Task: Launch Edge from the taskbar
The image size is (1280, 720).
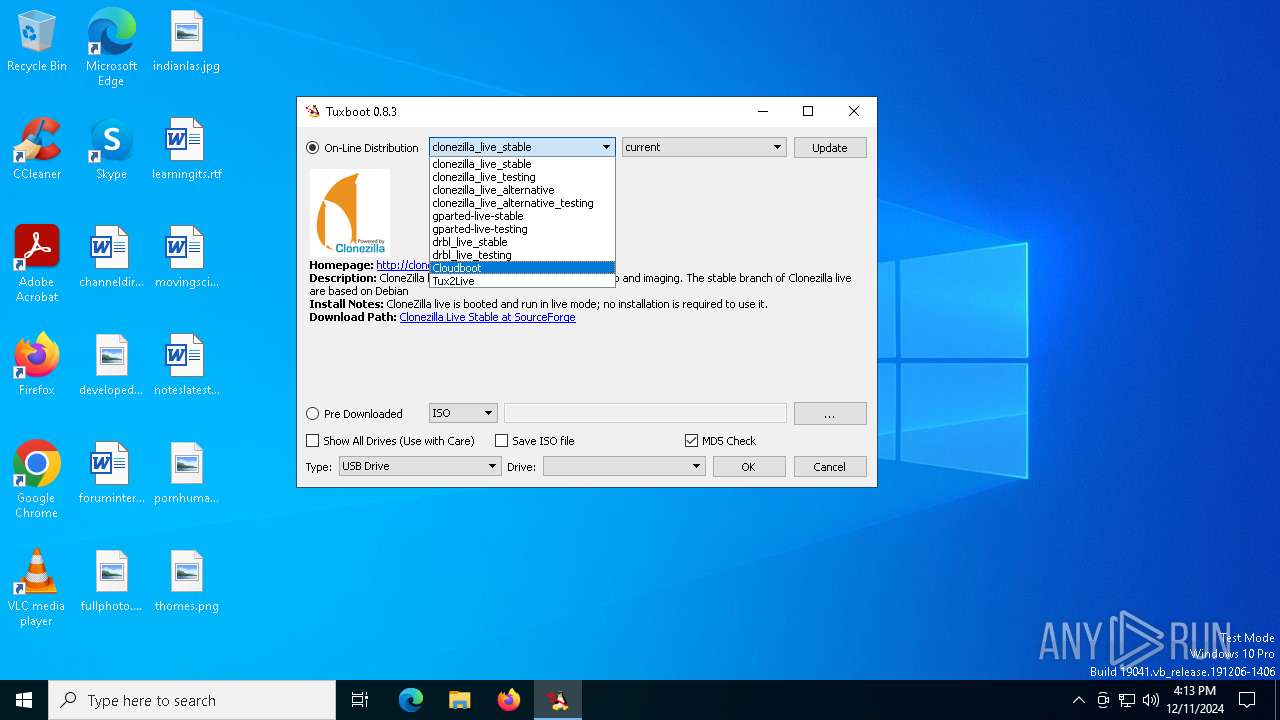Action: [x=411, y=700]
